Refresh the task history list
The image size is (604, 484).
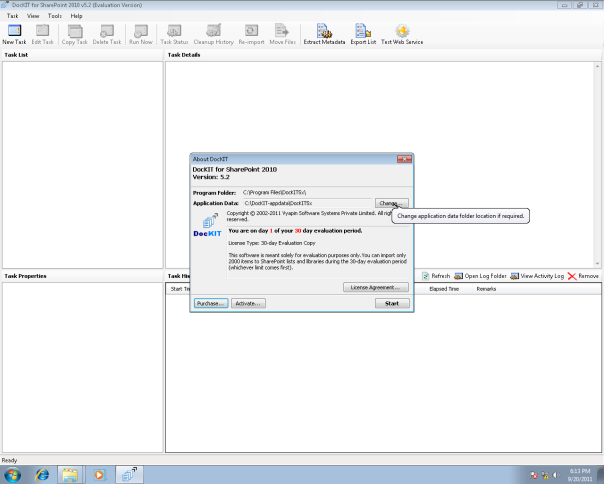pos(436,276)
